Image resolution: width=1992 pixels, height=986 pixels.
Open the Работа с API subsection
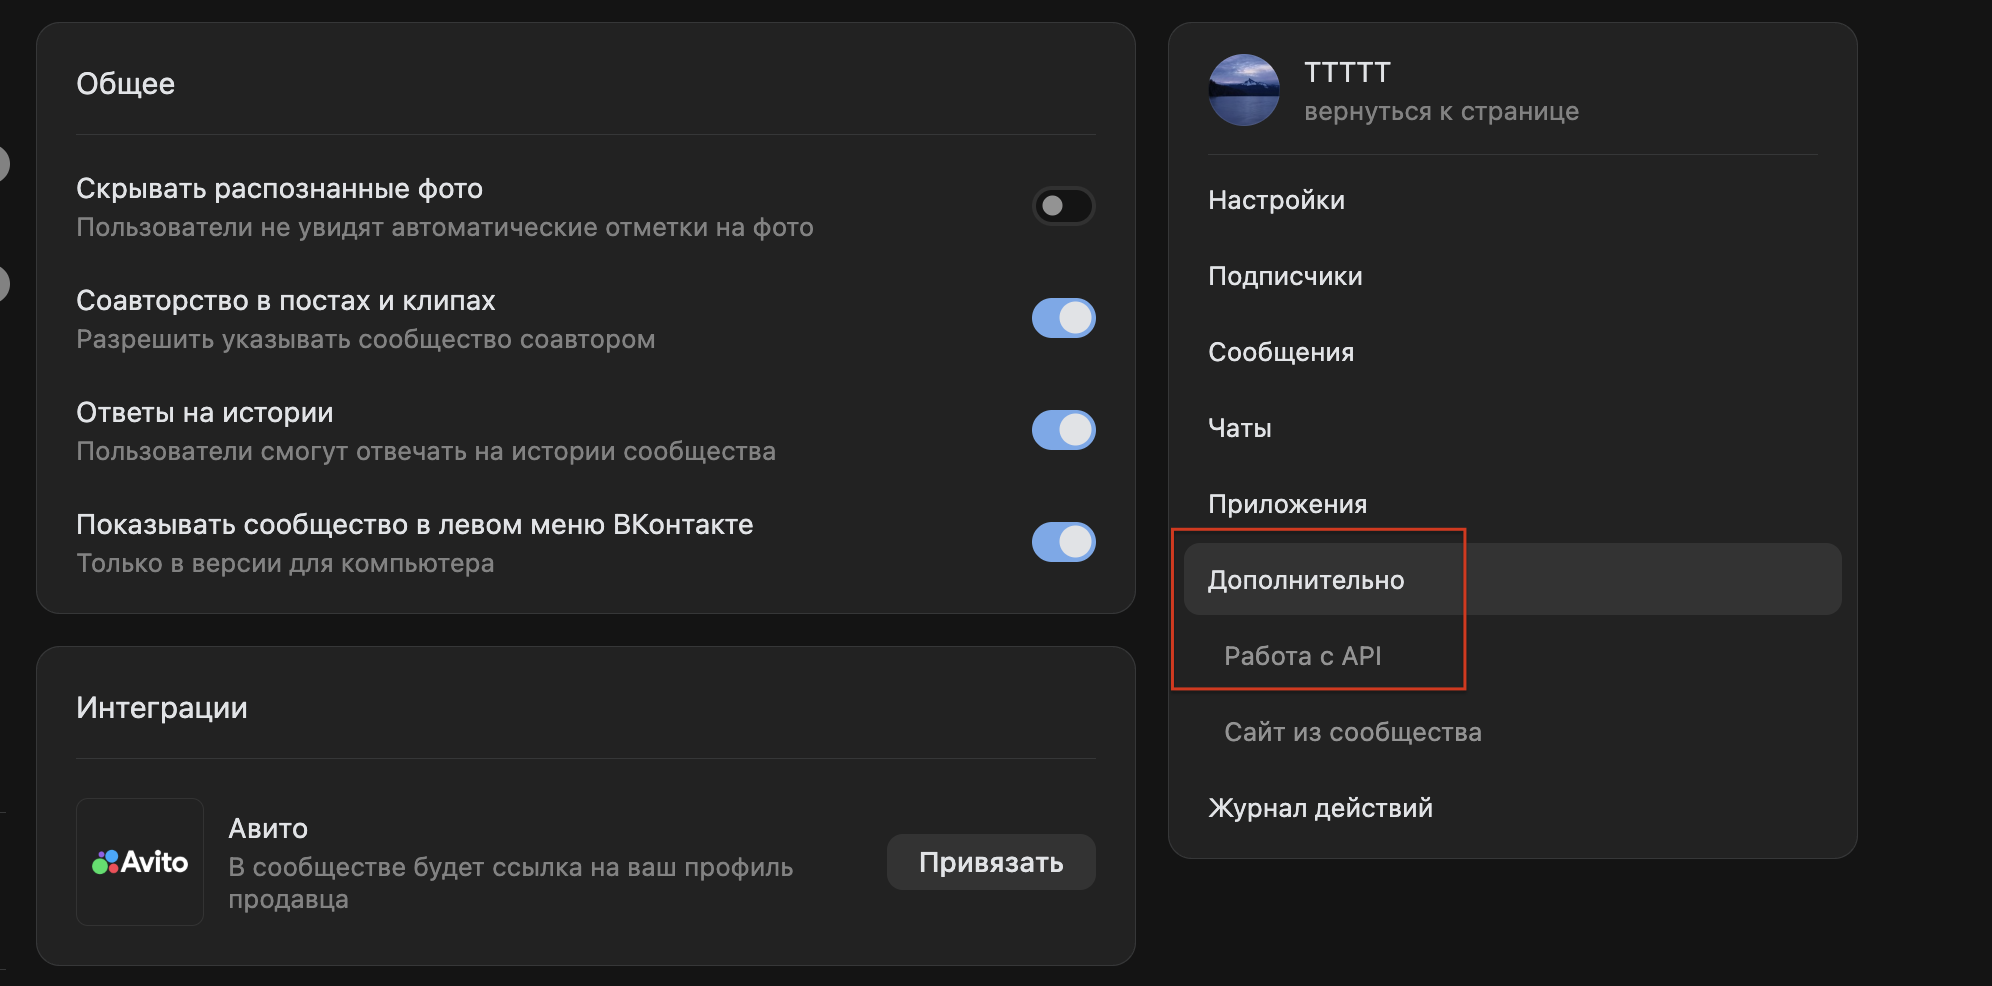(x=1302, y=656)
